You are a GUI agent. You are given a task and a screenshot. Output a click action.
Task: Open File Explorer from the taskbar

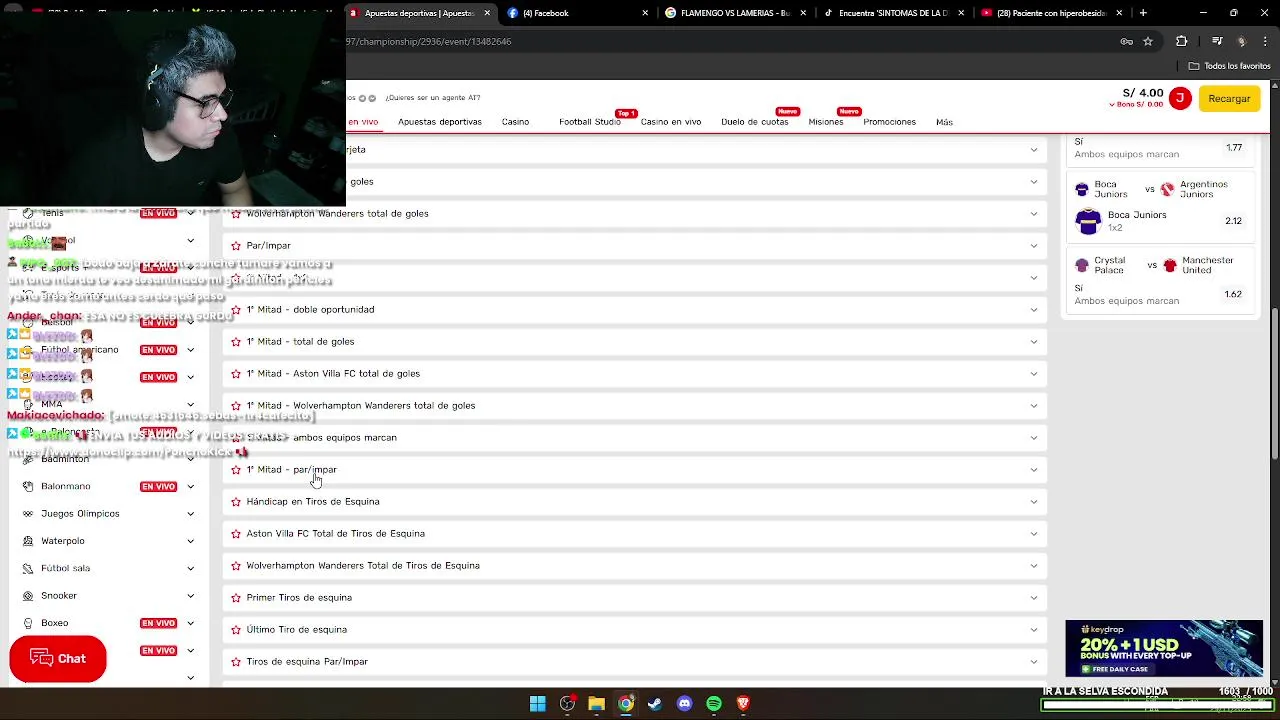click(596, 704)
